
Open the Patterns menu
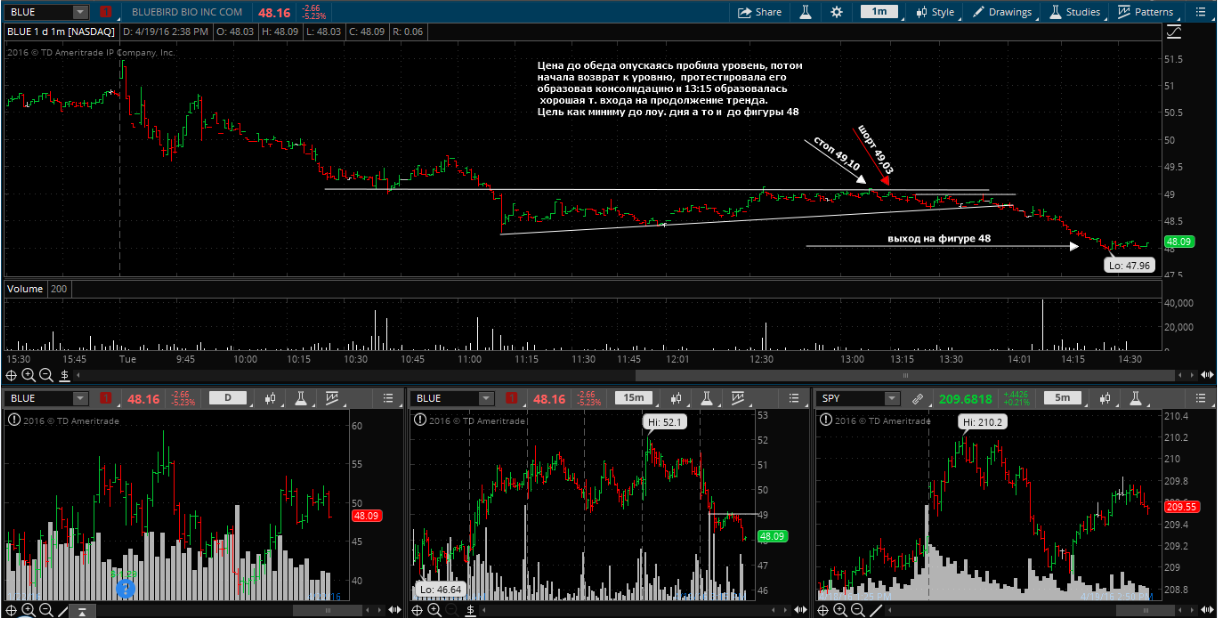[x=1145, y=12]
